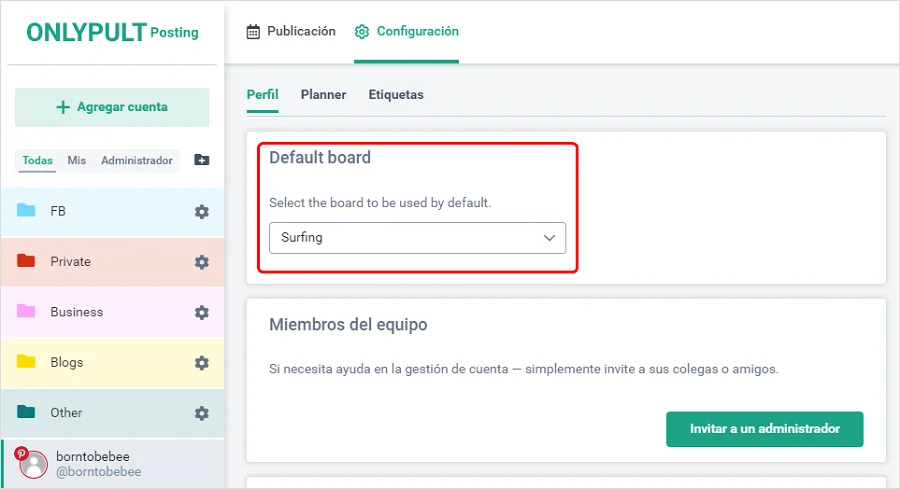Open the Publicación tab
This screenshot has height=489, width=900.
point(291,32)
